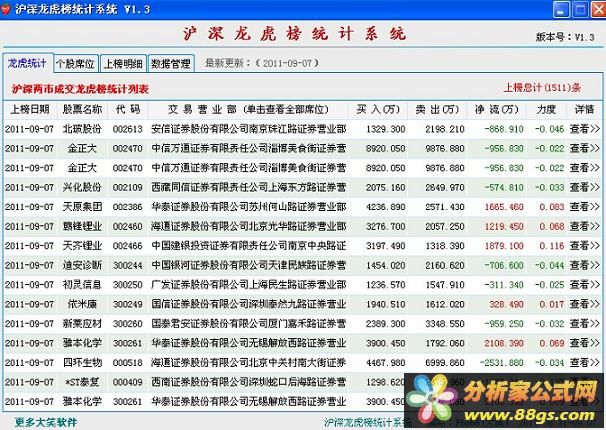Select the stock name 四环生物
This screenshot has height=430, width=606.
(x=82, y=363)
